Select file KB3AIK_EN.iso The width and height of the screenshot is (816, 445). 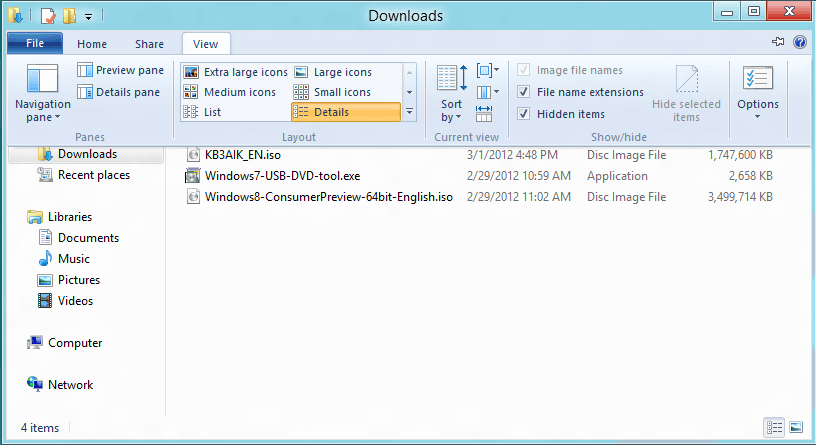tap(243, 155)
